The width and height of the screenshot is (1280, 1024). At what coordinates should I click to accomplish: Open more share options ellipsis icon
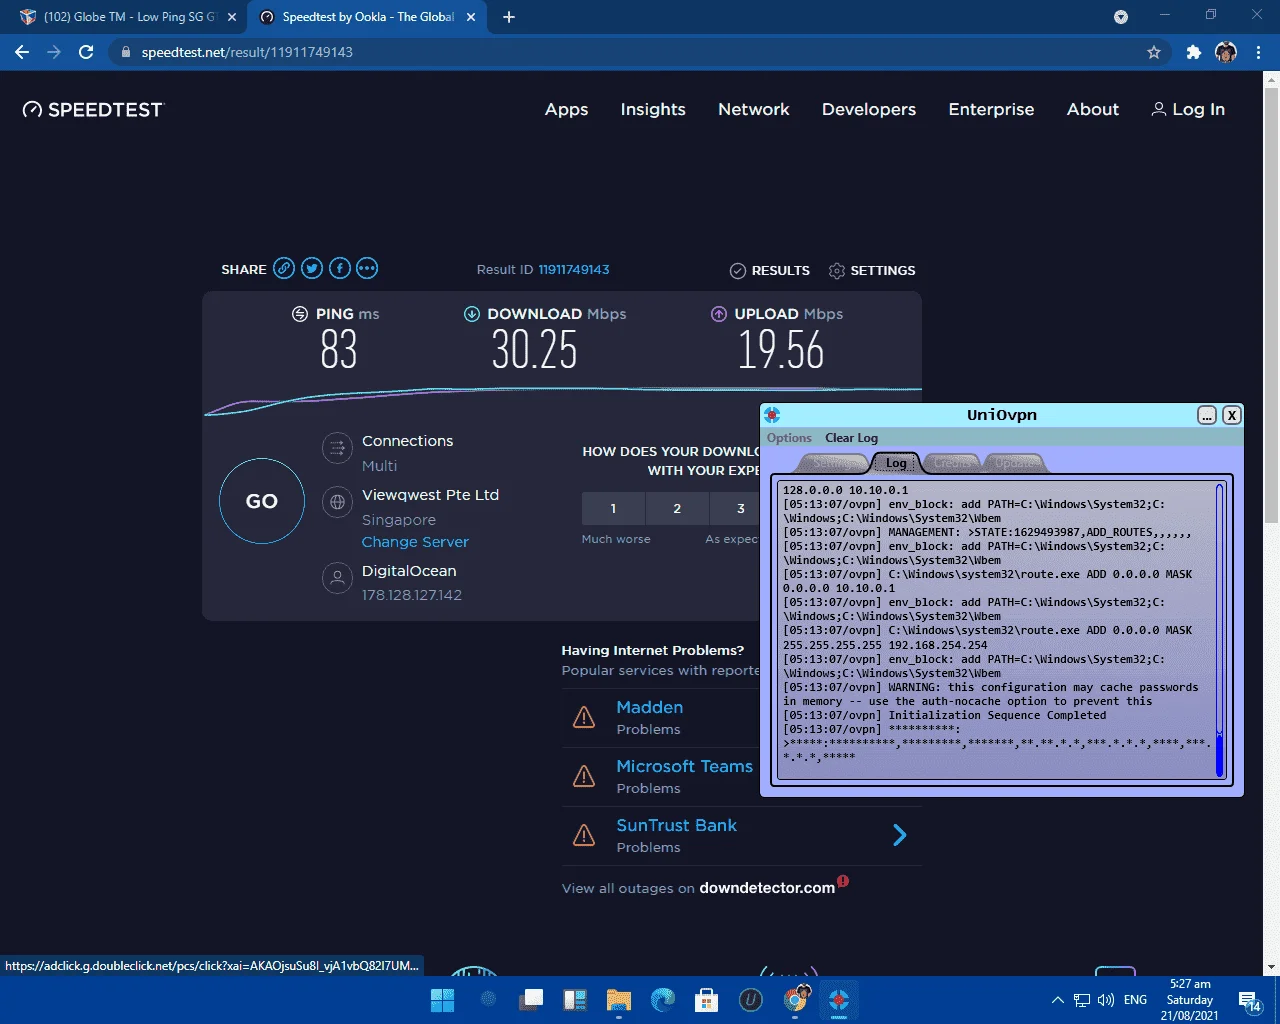(367, 268)
